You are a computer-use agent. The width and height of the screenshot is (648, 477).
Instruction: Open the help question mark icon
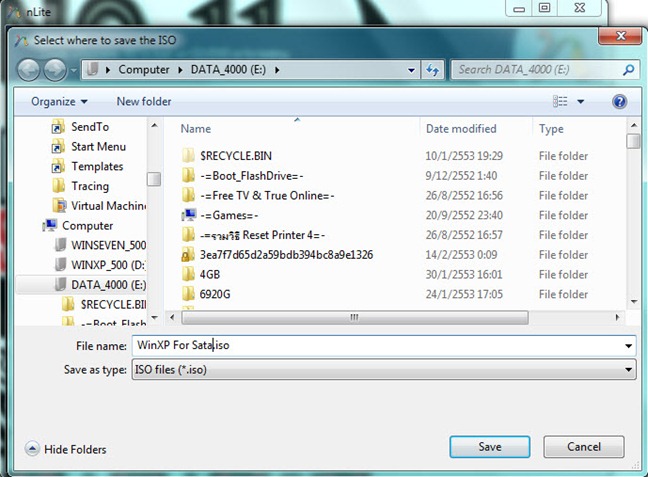[620, 102]
